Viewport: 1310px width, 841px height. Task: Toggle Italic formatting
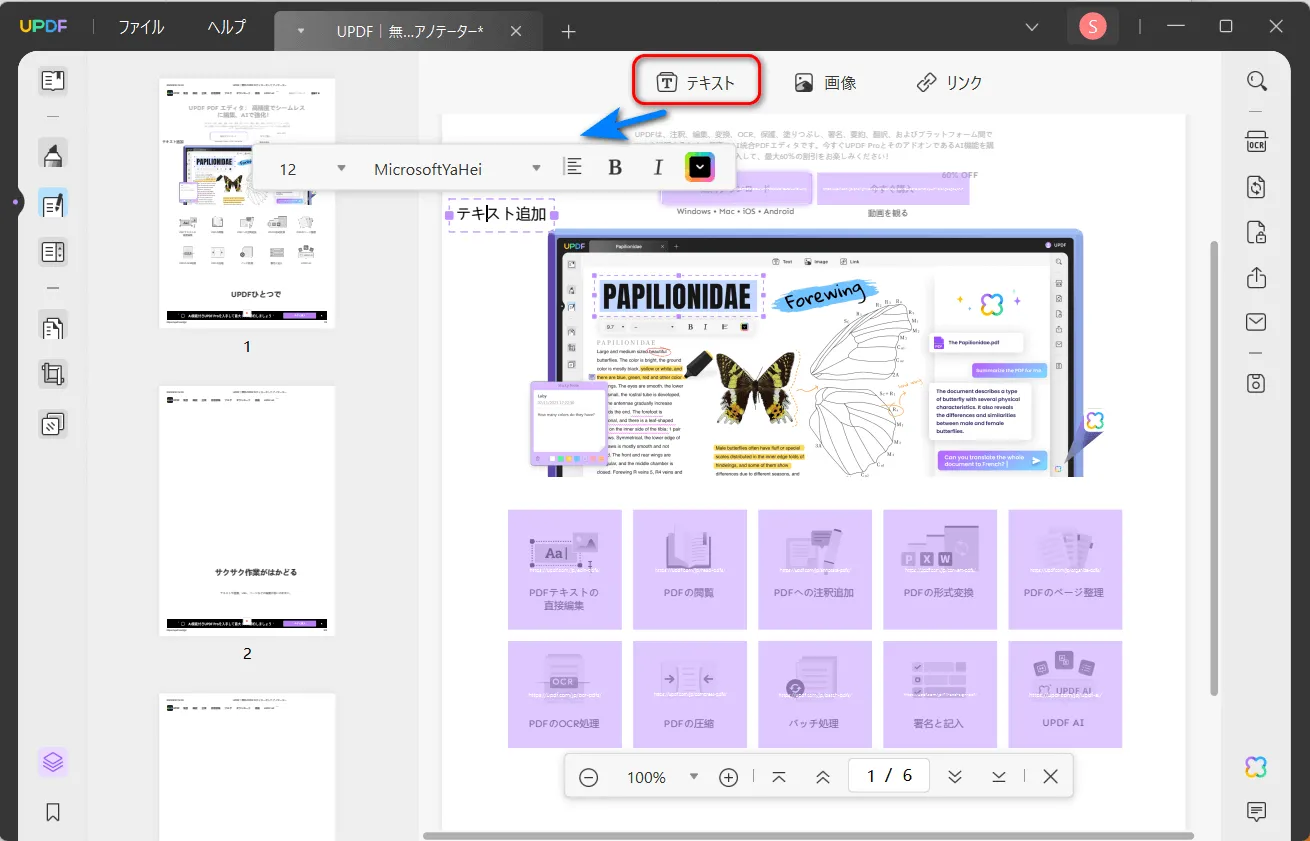pos(658,168)
